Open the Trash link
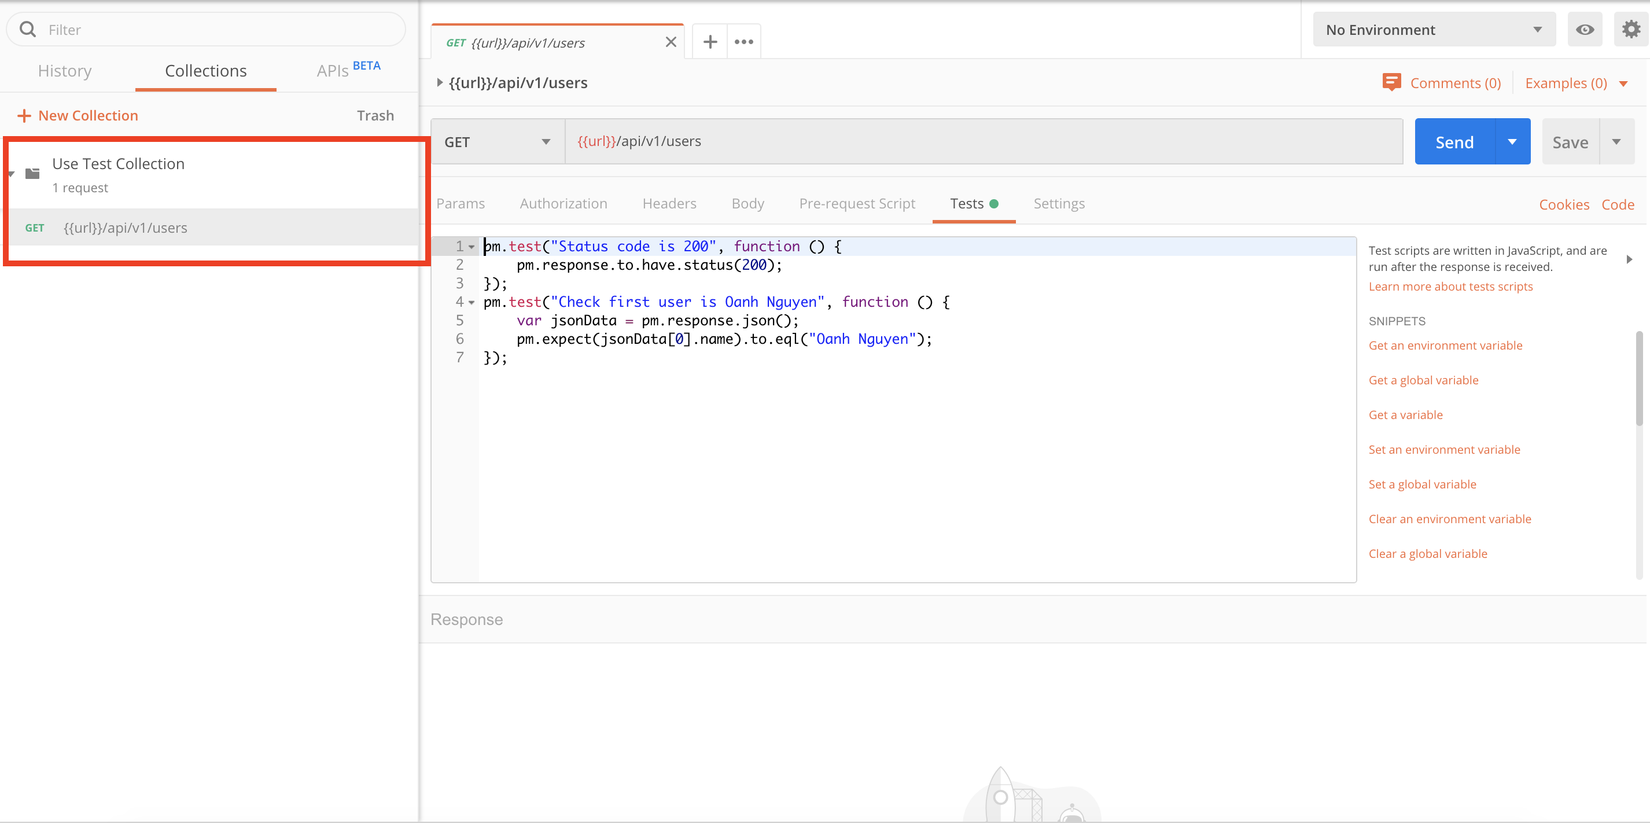The height and width of the screenshot is (823, 1650). [x=376, y=116]
